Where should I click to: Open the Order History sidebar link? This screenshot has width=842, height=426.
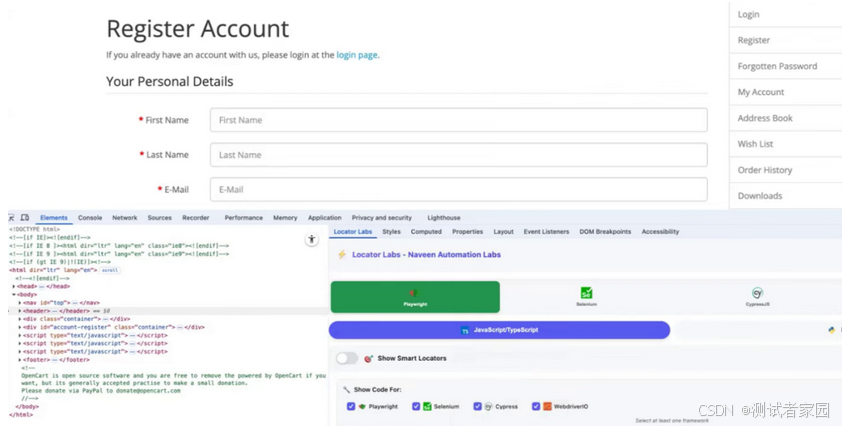click(765, 170)
